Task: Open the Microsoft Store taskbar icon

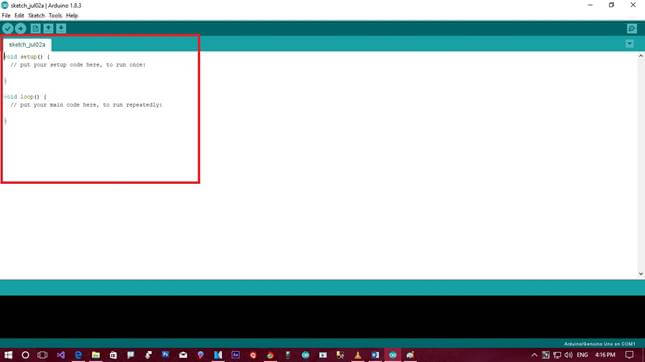Action: [113, 355]
